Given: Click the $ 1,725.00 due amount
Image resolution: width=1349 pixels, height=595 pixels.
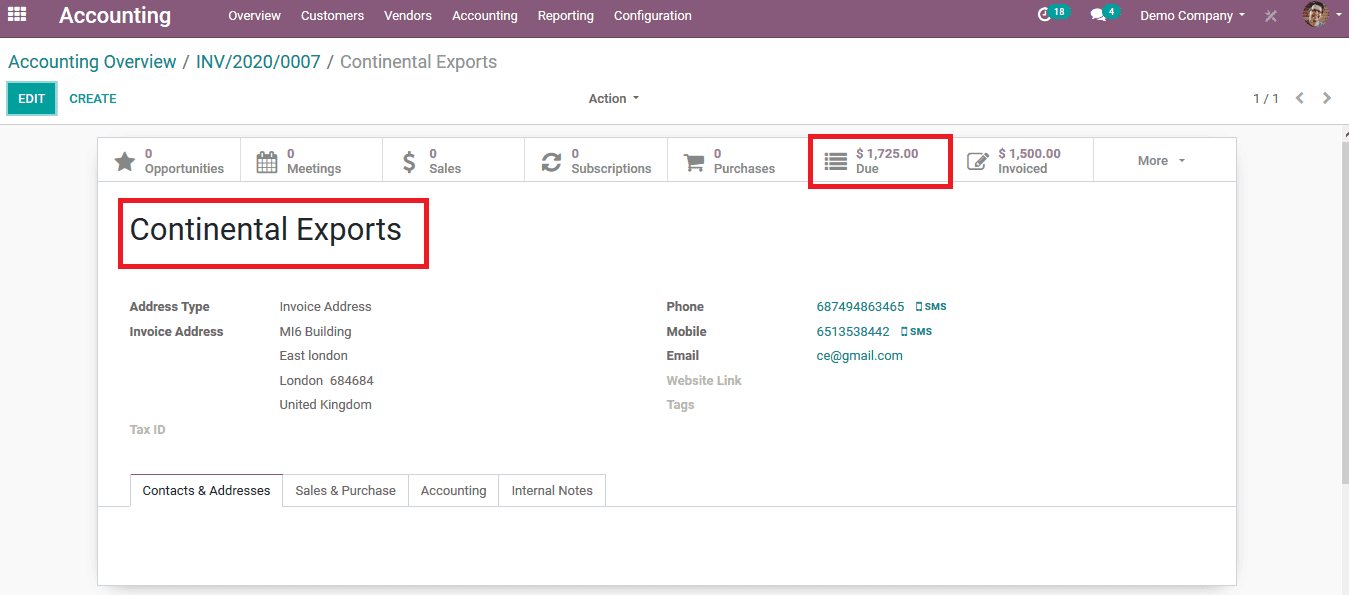Looking at the screenshot, I should (x=887, y=154).
